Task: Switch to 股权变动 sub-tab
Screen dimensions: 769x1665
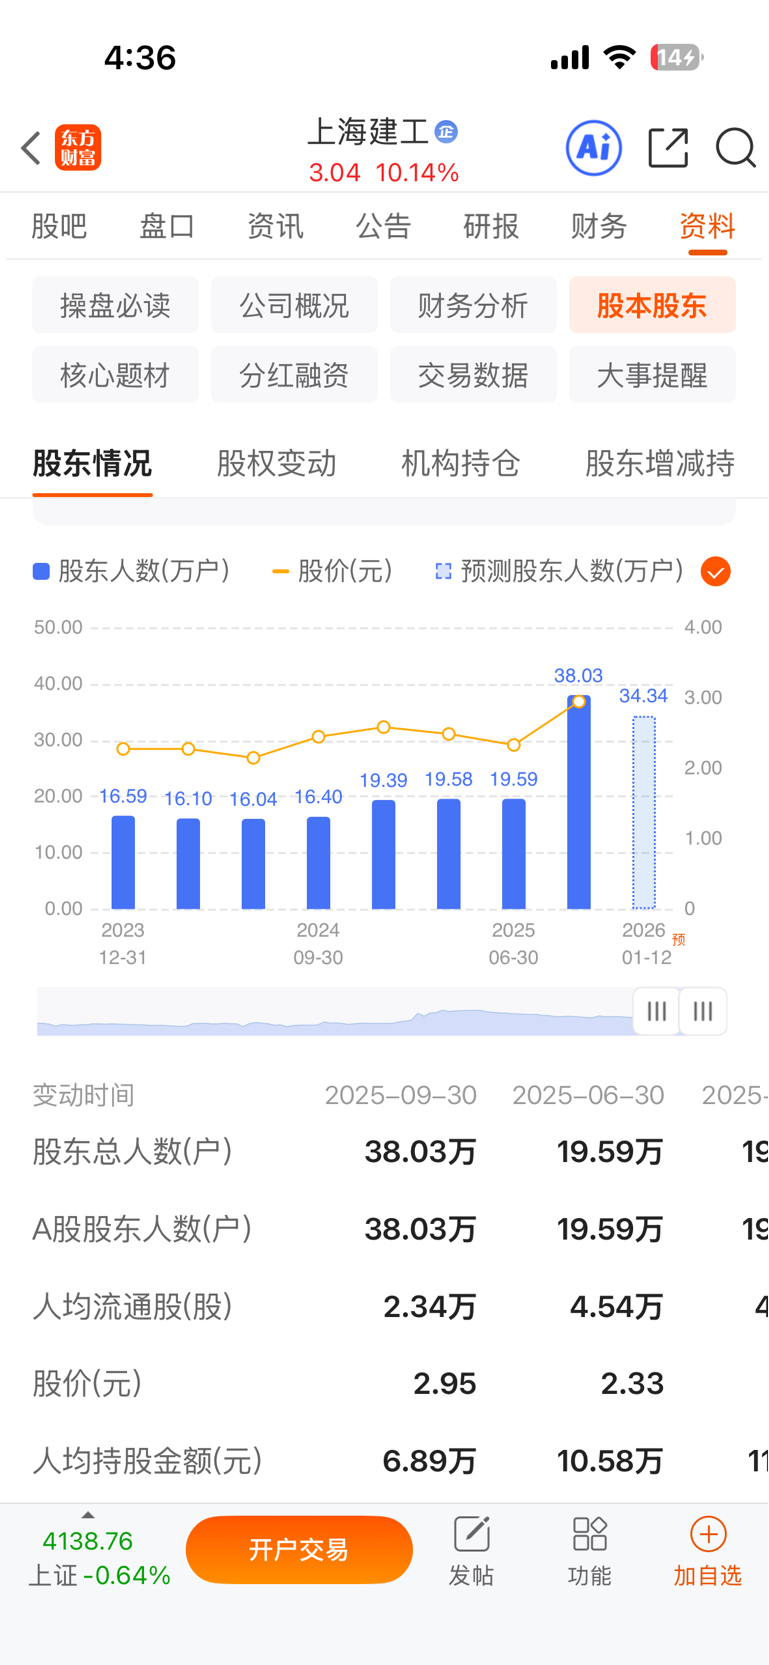Action: pyautogui.click(x=276, y=463)
